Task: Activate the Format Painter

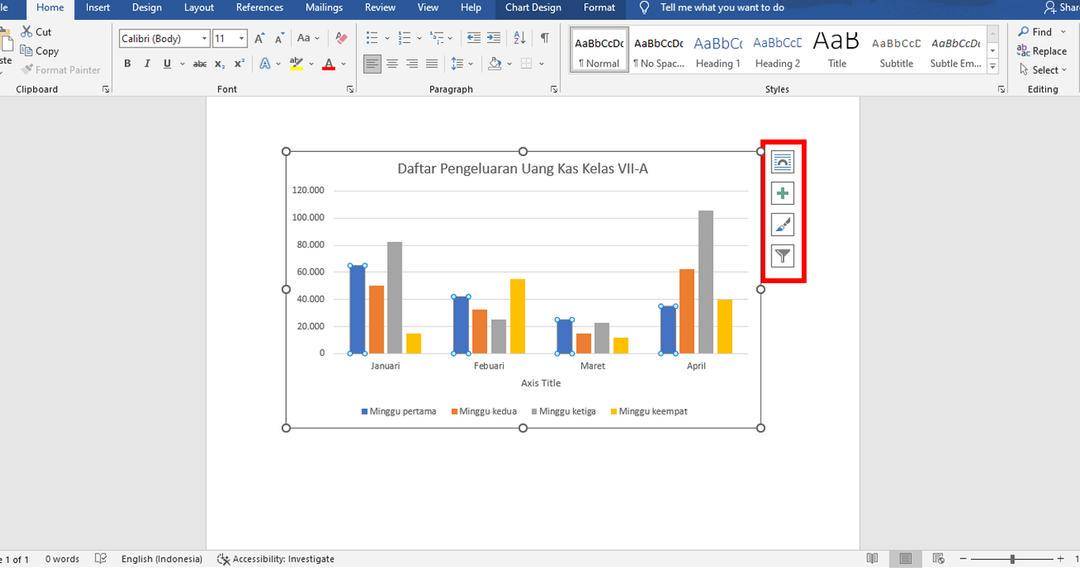Action: point(61,70)
